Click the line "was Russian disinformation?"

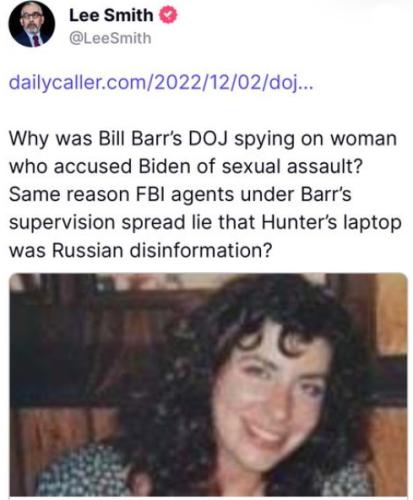pos(141,250)
